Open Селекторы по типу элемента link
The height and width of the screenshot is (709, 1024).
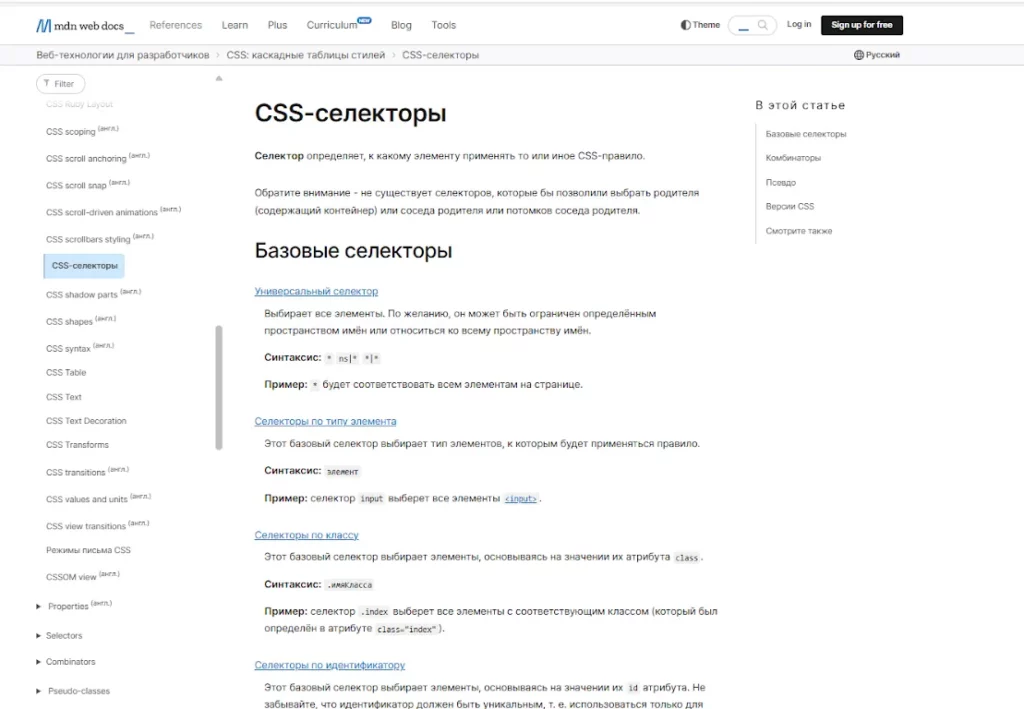tap(325, 421)
